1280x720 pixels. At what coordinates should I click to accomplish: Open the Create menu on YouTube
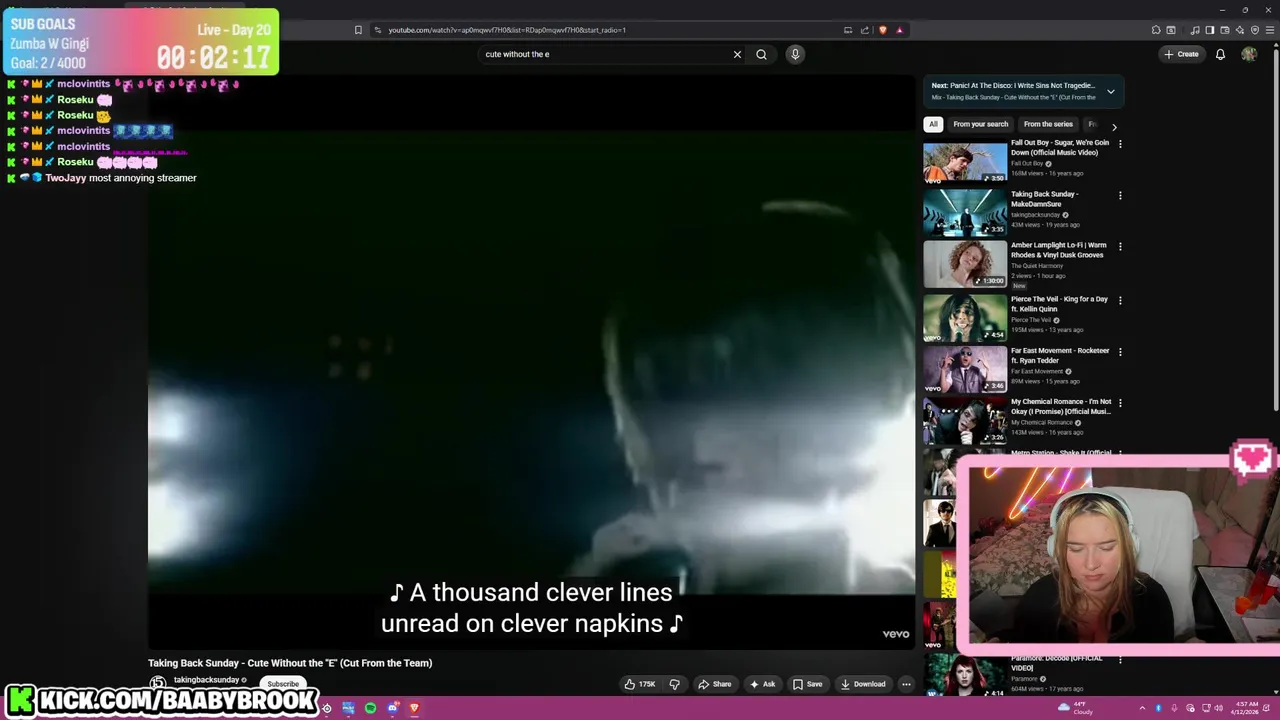[x=1181, y=54]
